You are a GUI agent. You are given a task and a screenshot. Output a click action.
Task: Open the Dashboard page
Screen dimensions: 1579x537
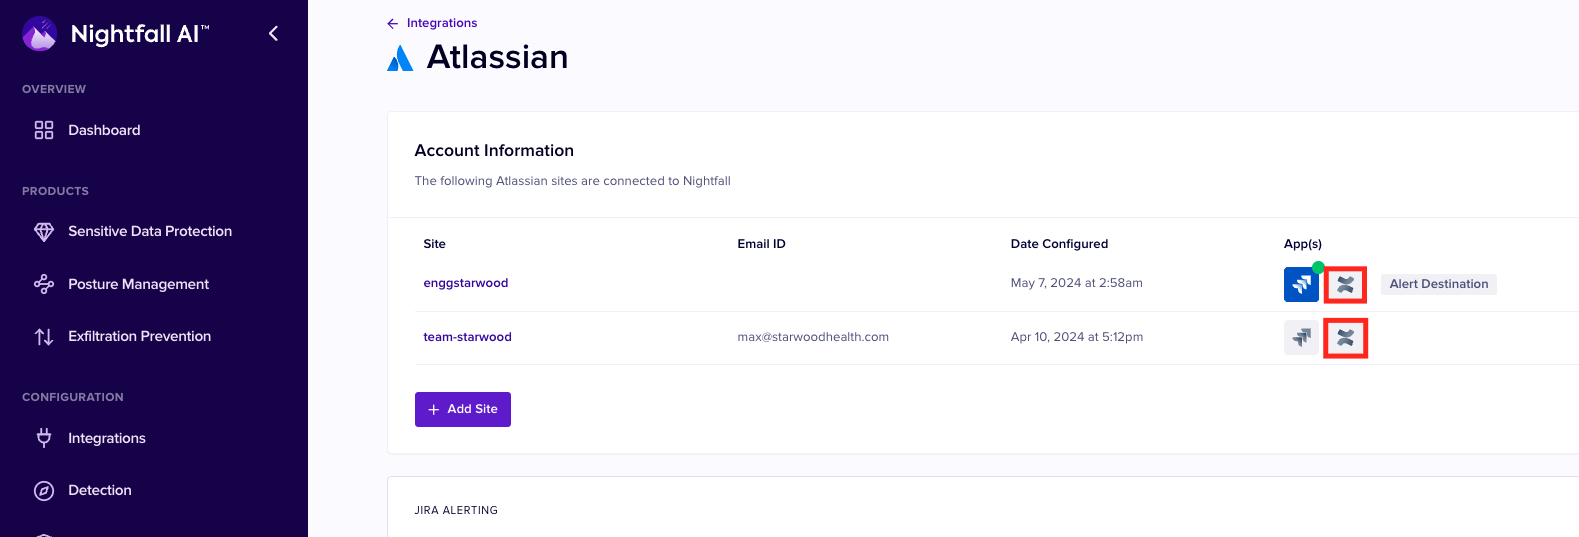tap(104, 130)
